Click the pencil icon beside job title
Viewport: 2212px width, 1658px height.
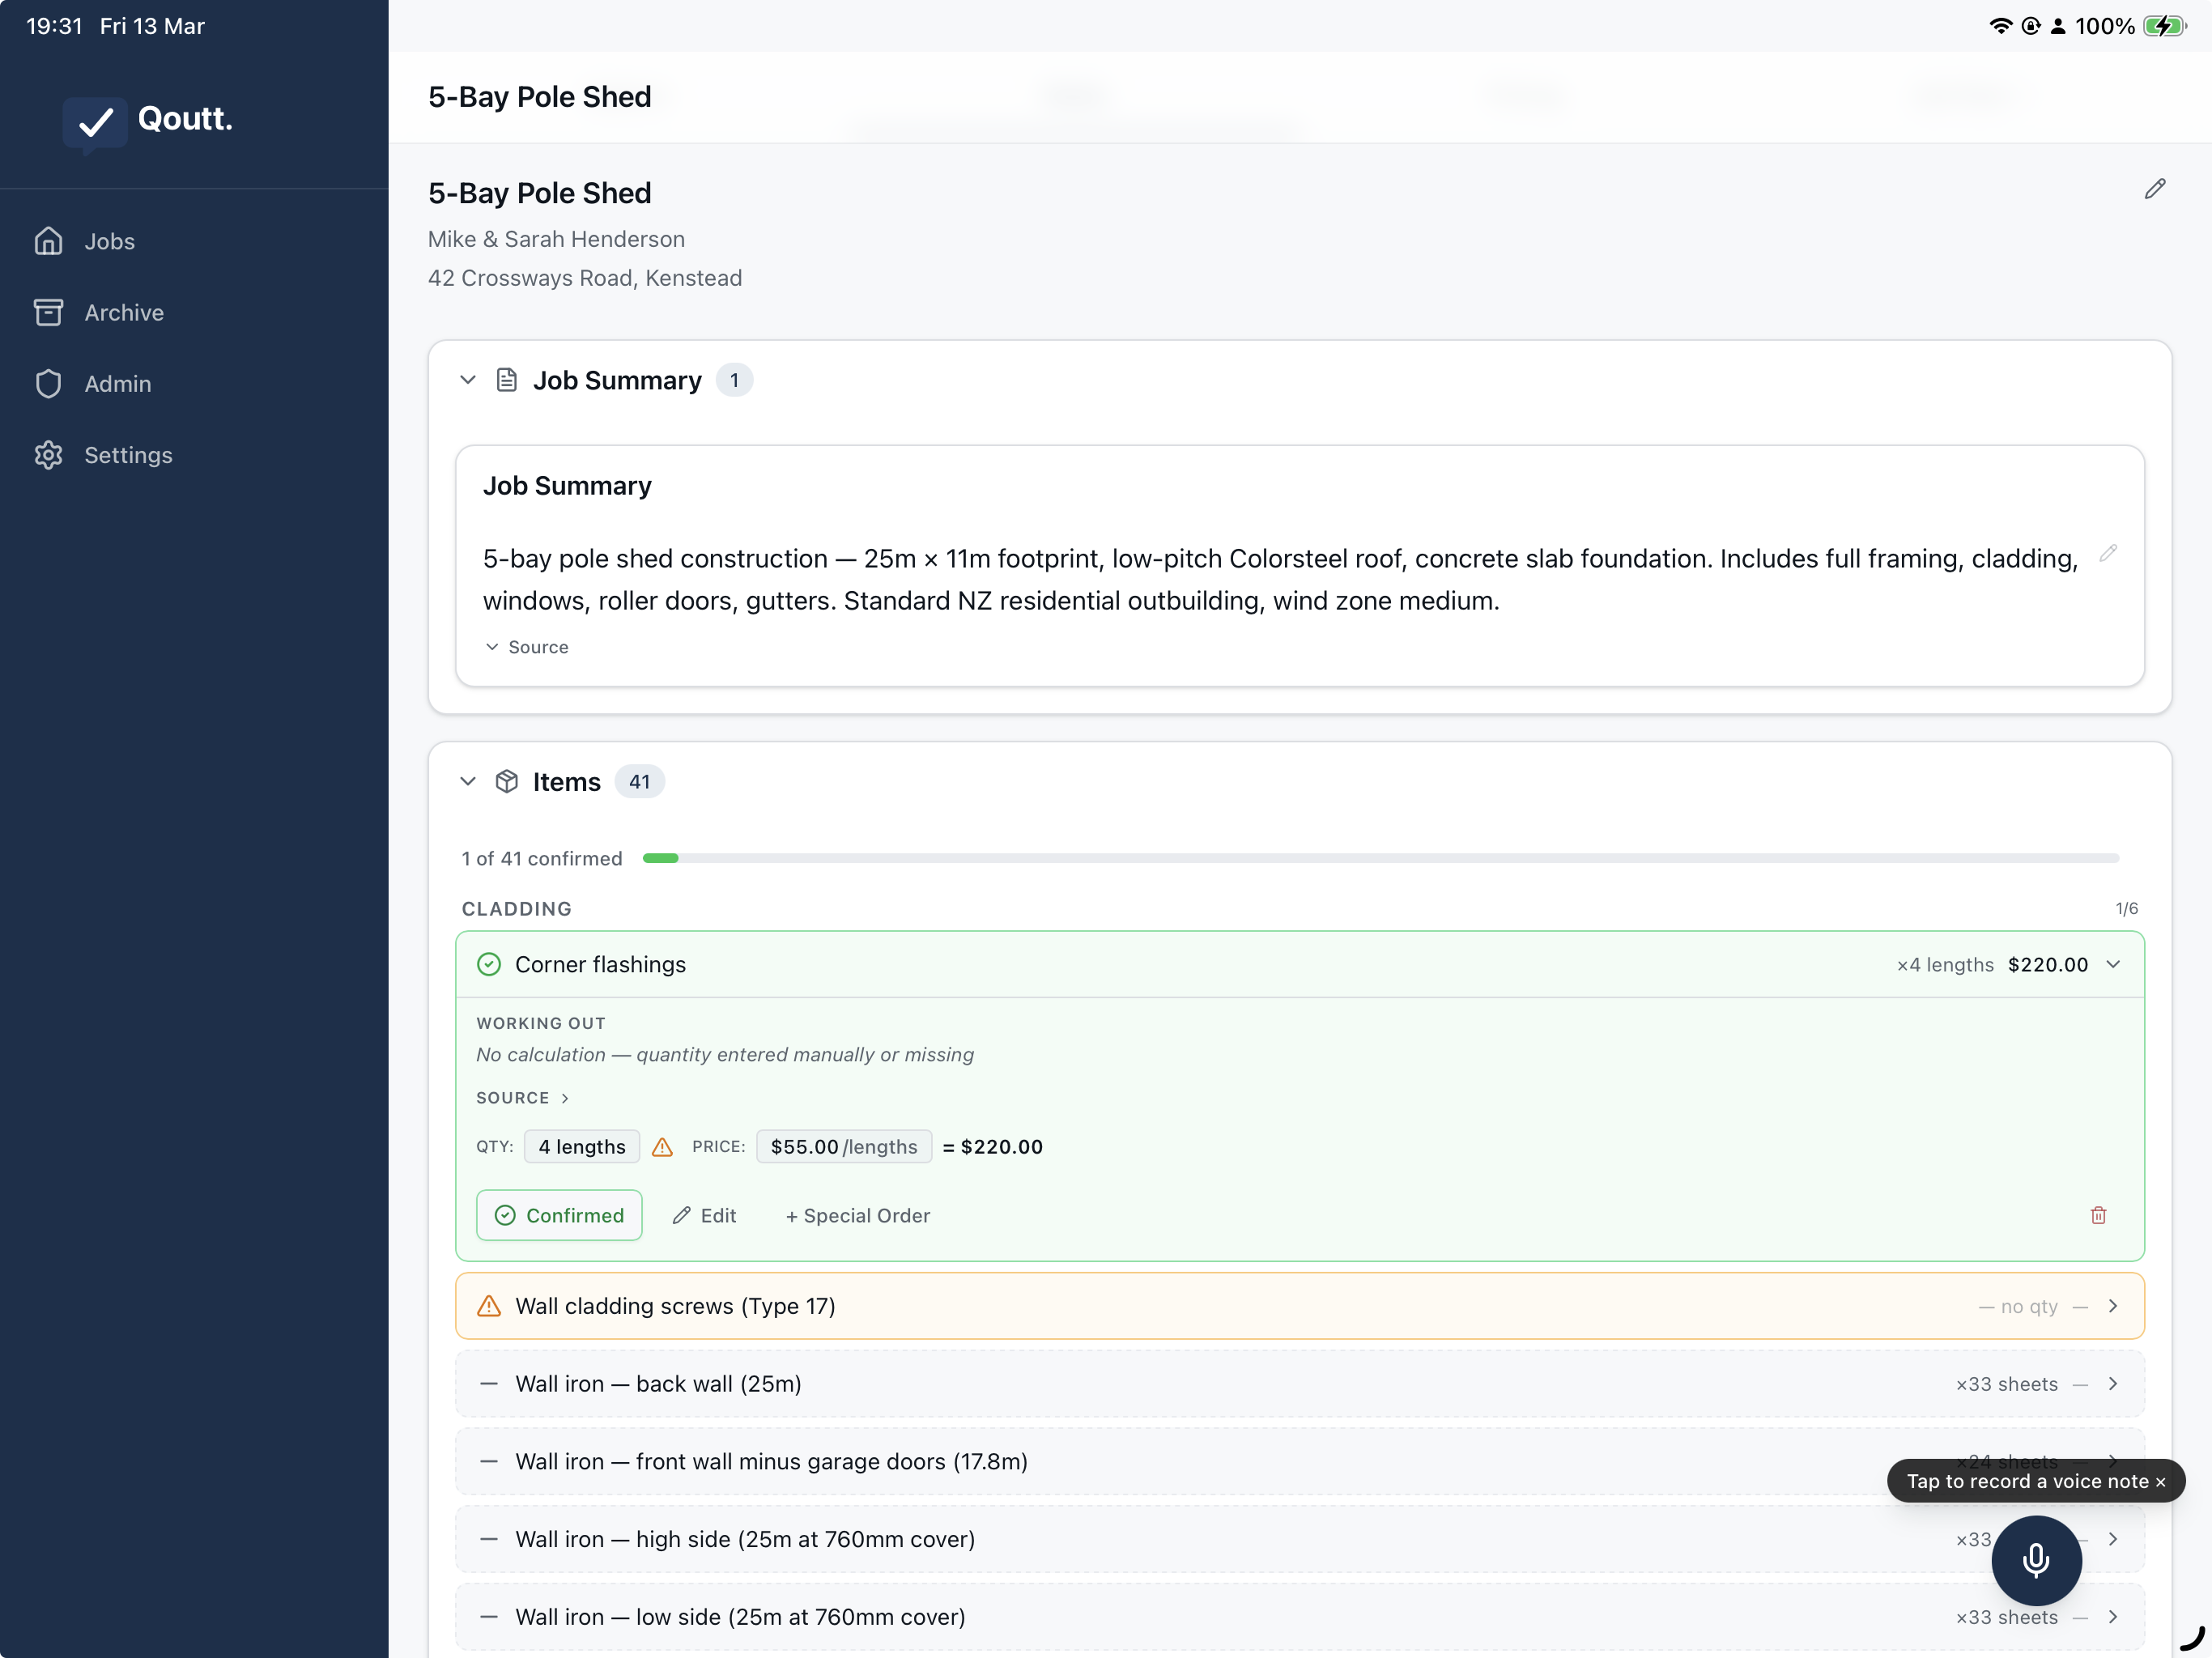click(x=2154, y=189)
